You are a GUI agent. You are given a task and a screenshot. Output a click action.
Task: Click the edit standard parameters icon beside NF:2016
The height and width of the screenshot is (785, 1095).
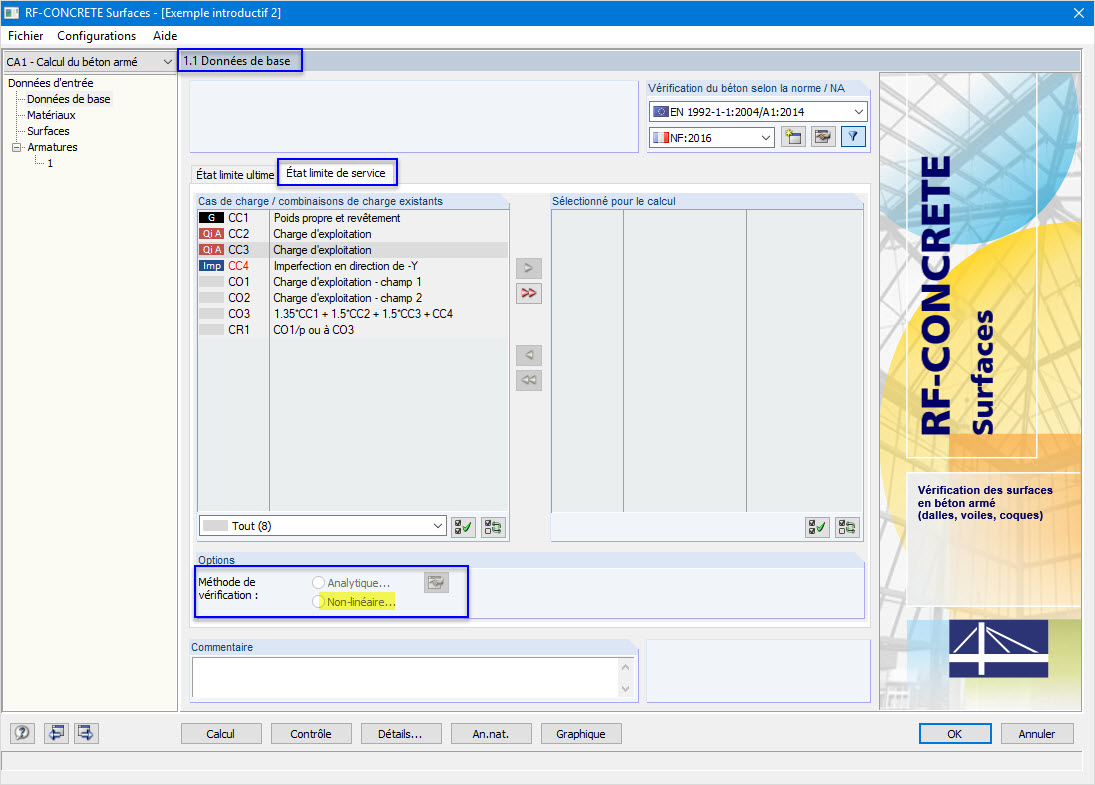coord(823,137)
